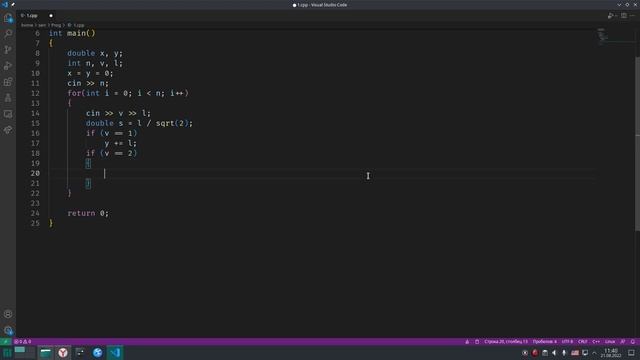Open the clock and date in taskbar
This screenshot has width=640, height=360.
click(x=611, y=353)
